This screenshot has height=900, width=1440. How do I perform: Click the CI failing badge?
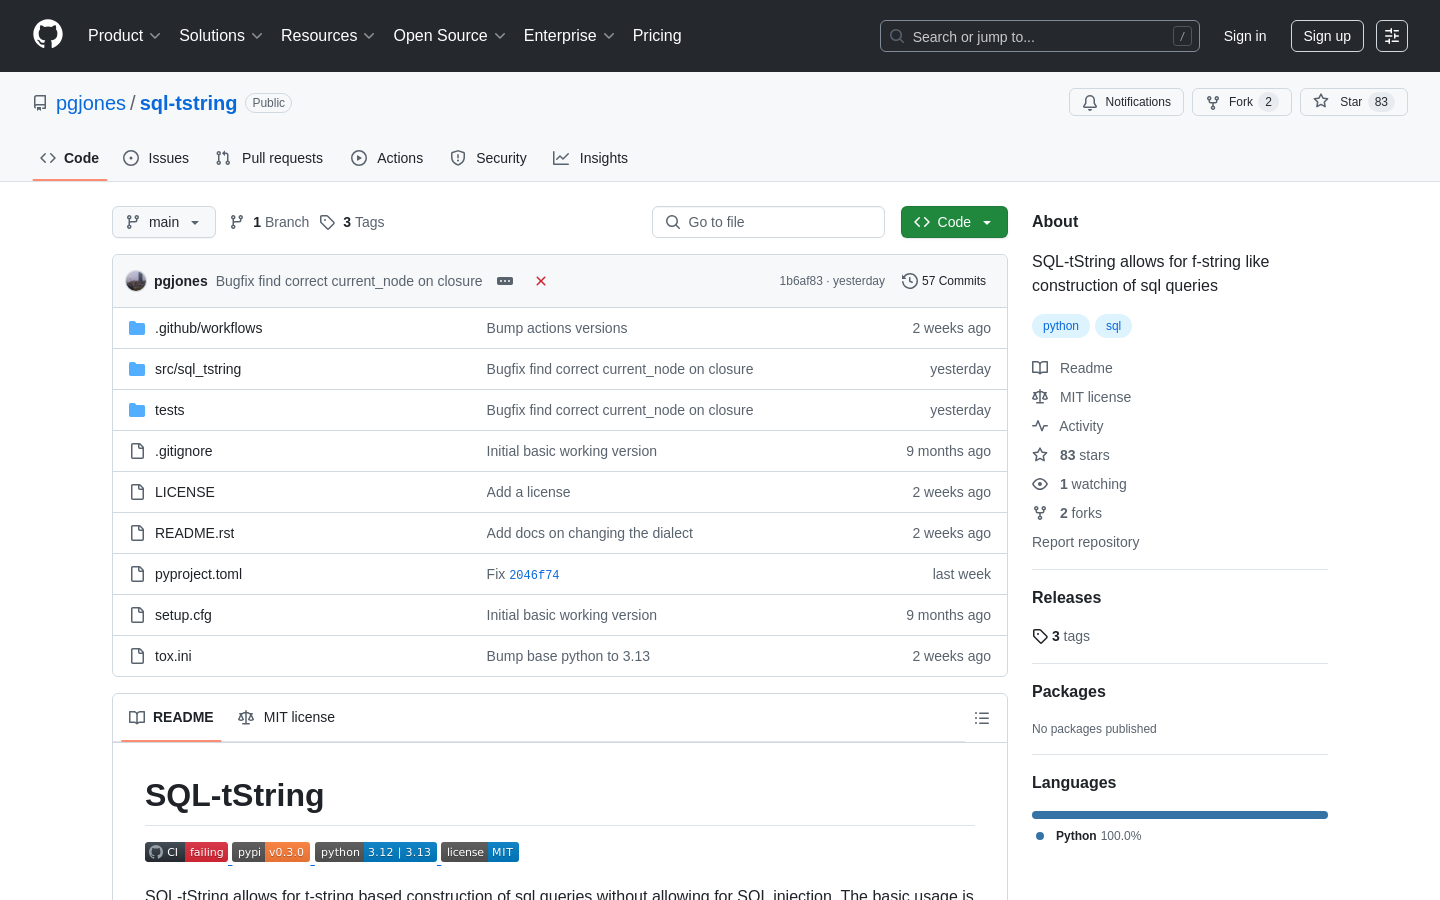(186, 852)
